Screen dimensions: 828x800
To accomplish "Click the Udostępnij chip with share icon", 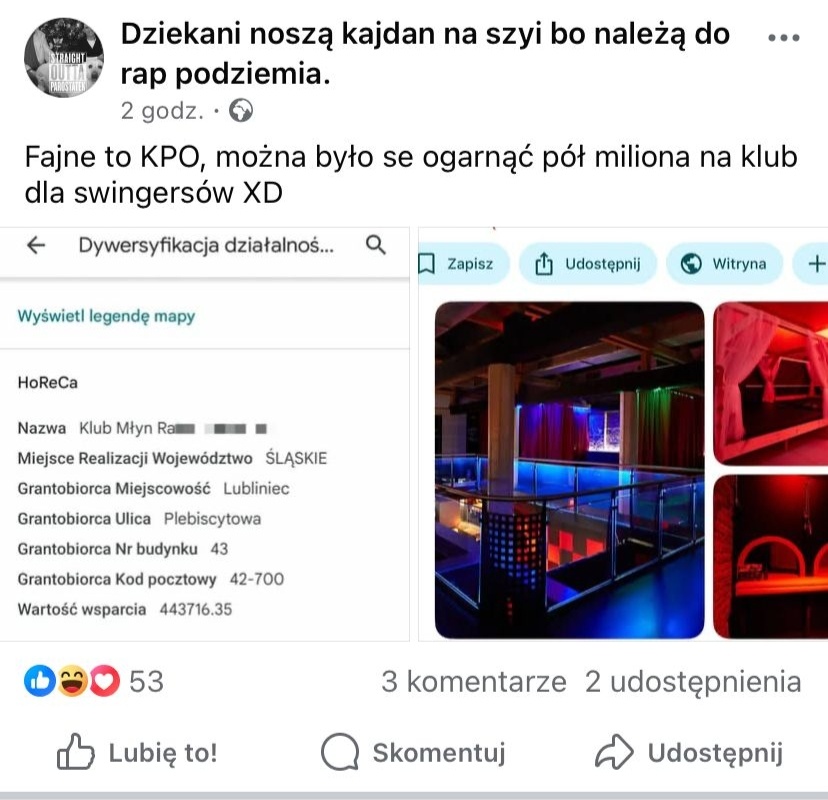I will coord(588,263).
